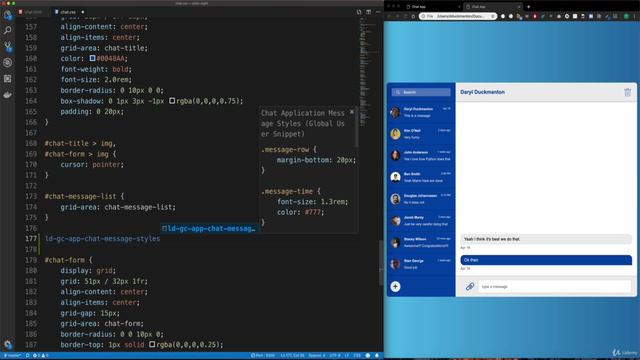
Task: Click Kim O'Neil's avatar picture
Action: pos(395,134)
